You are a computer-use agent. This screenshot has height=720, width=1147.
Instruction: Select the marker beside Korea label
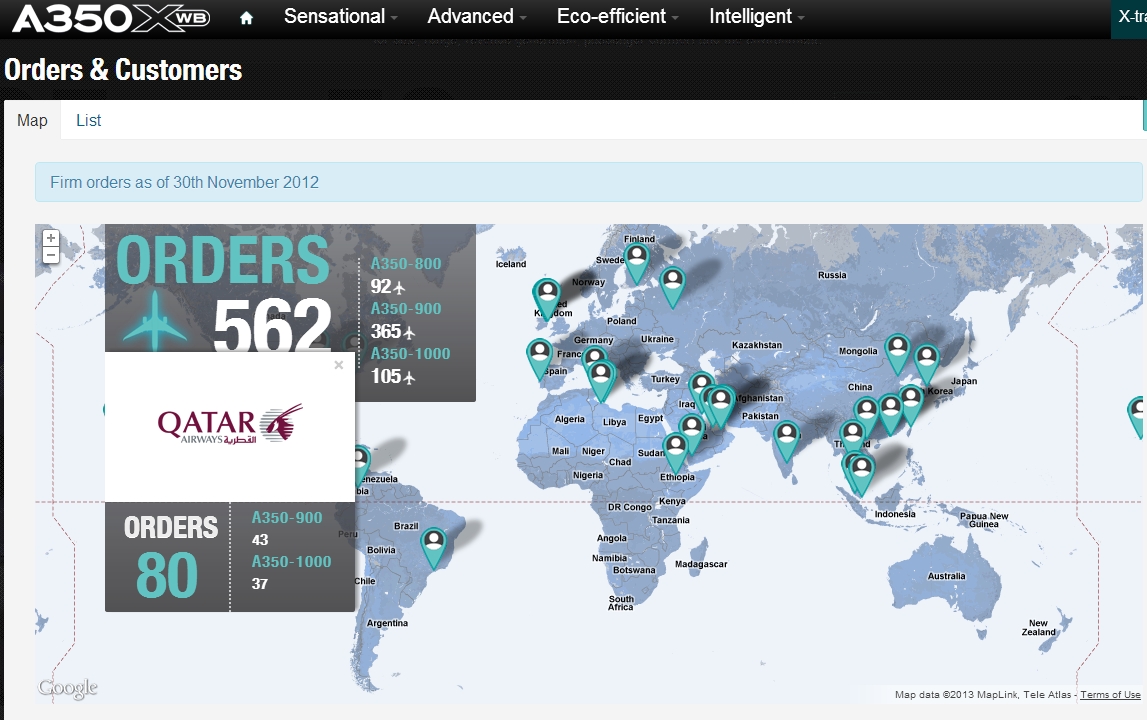tap(911, 405)
